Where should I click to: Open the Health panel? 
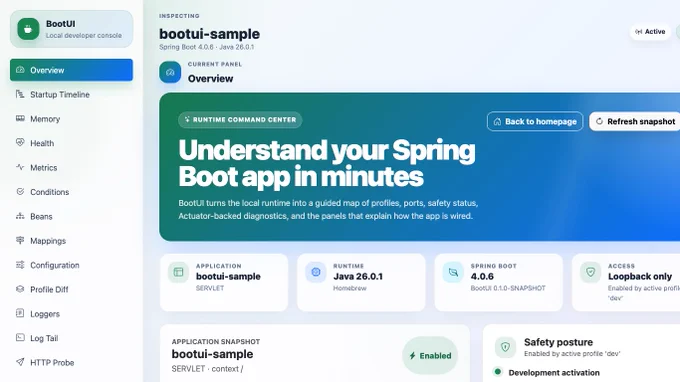72,143
